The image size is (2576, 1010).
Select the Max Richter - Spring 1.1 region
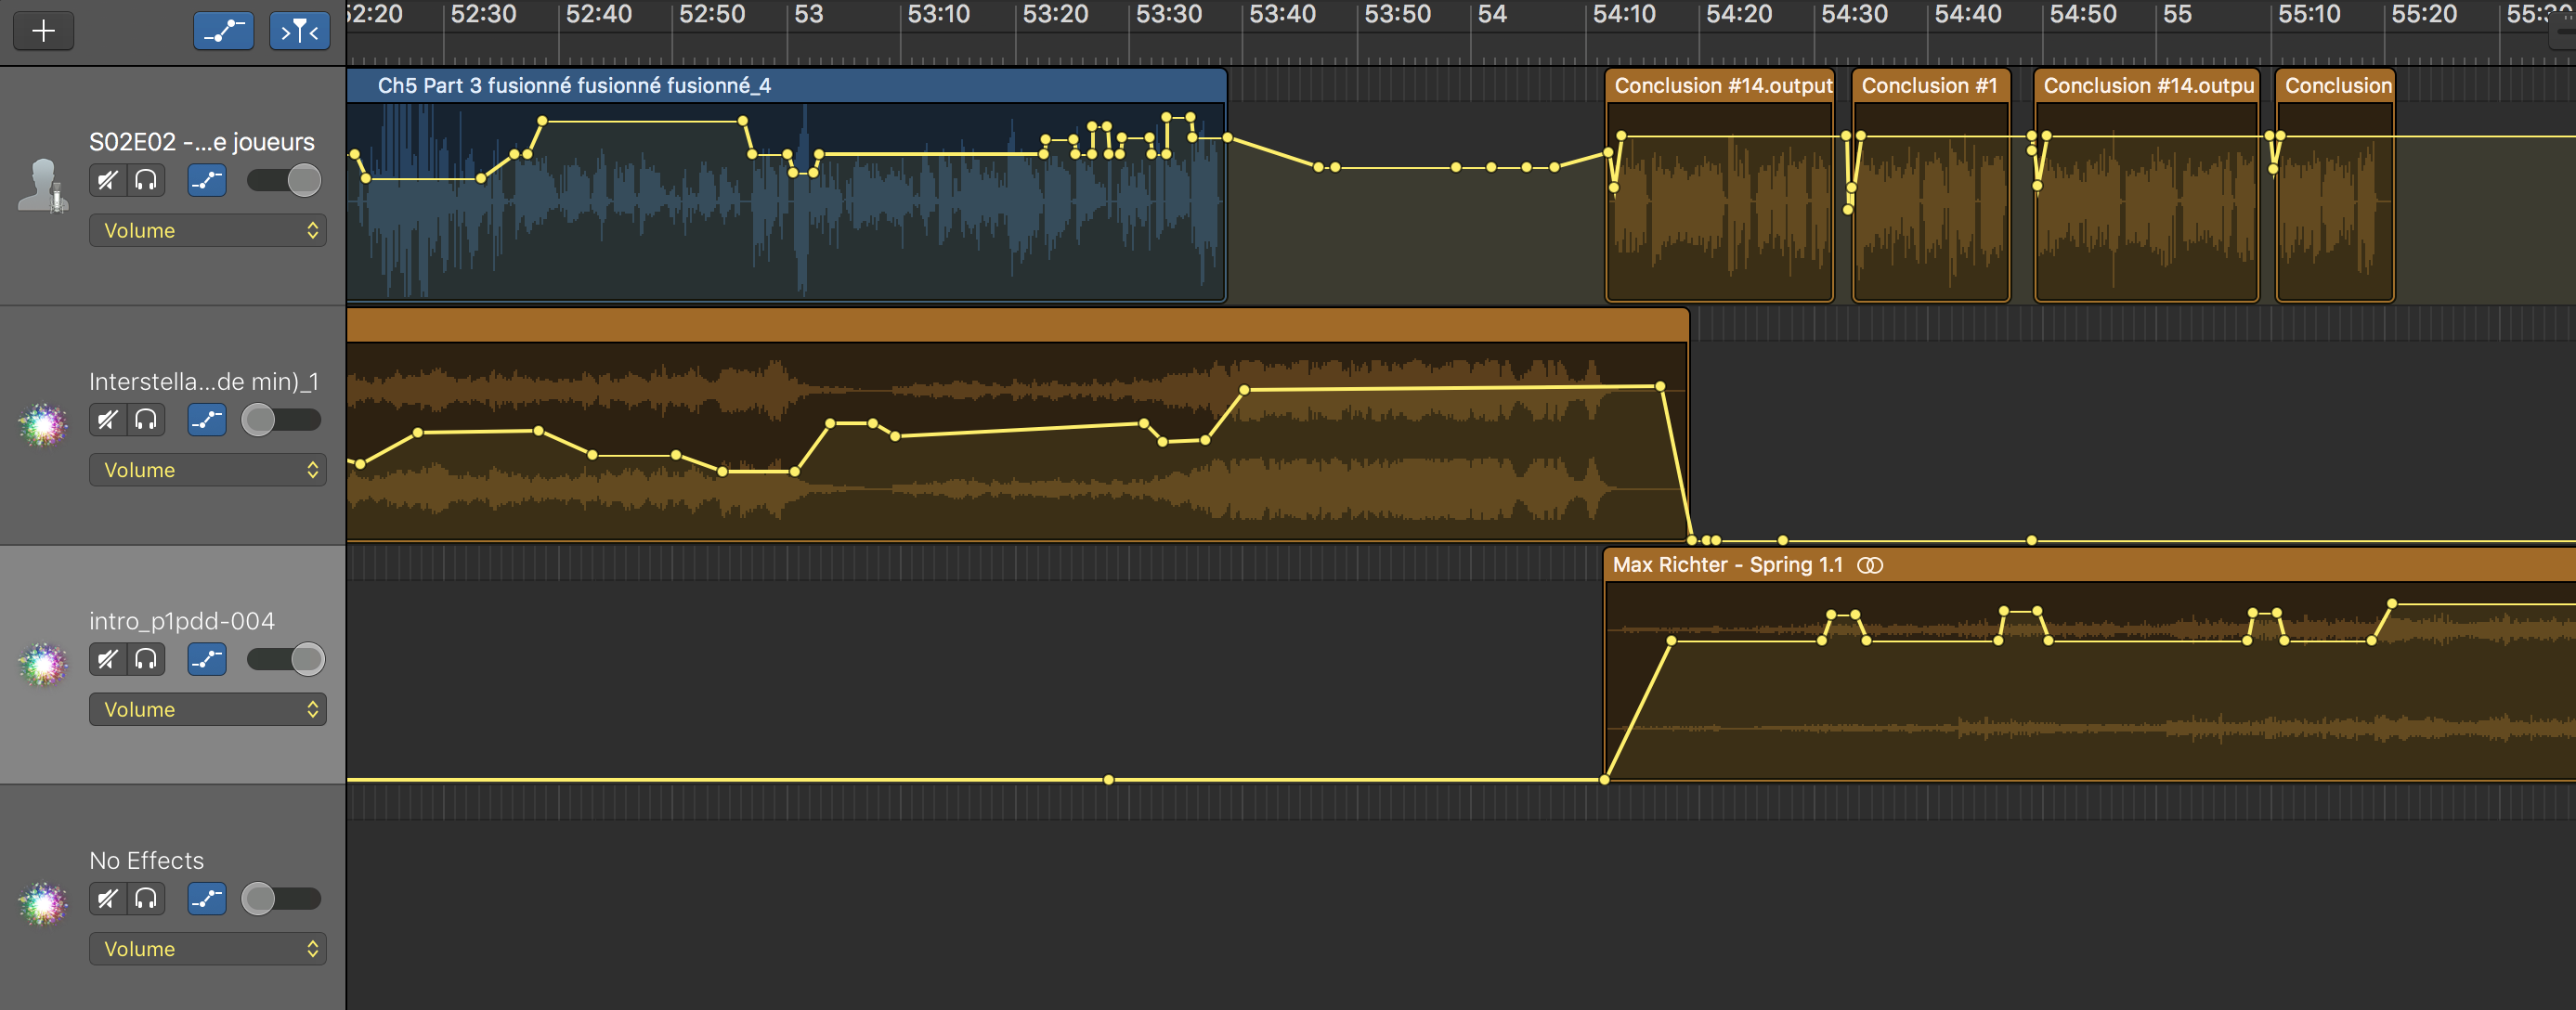(x=1727, y=565)
